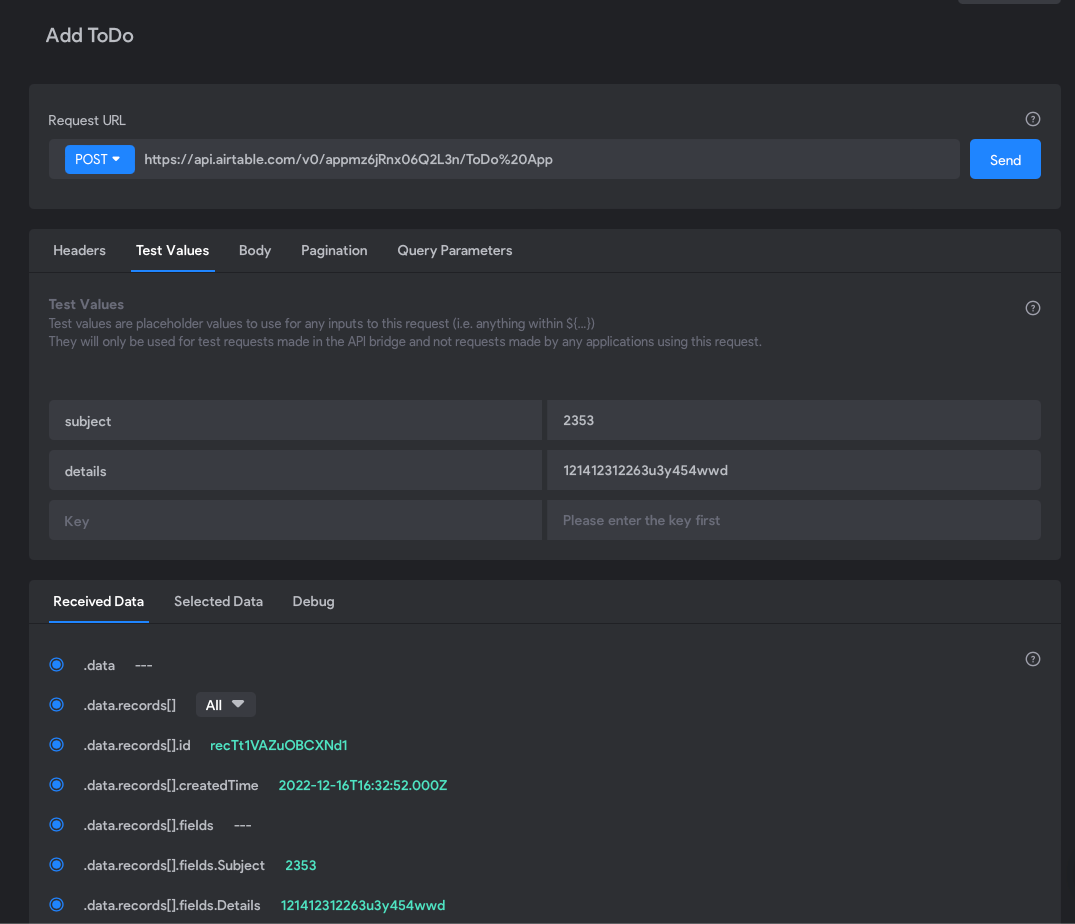Select the .data.records[].fields.Subject radio button
The height and width of the screenshot is (924, 1075).
point(57,865)
